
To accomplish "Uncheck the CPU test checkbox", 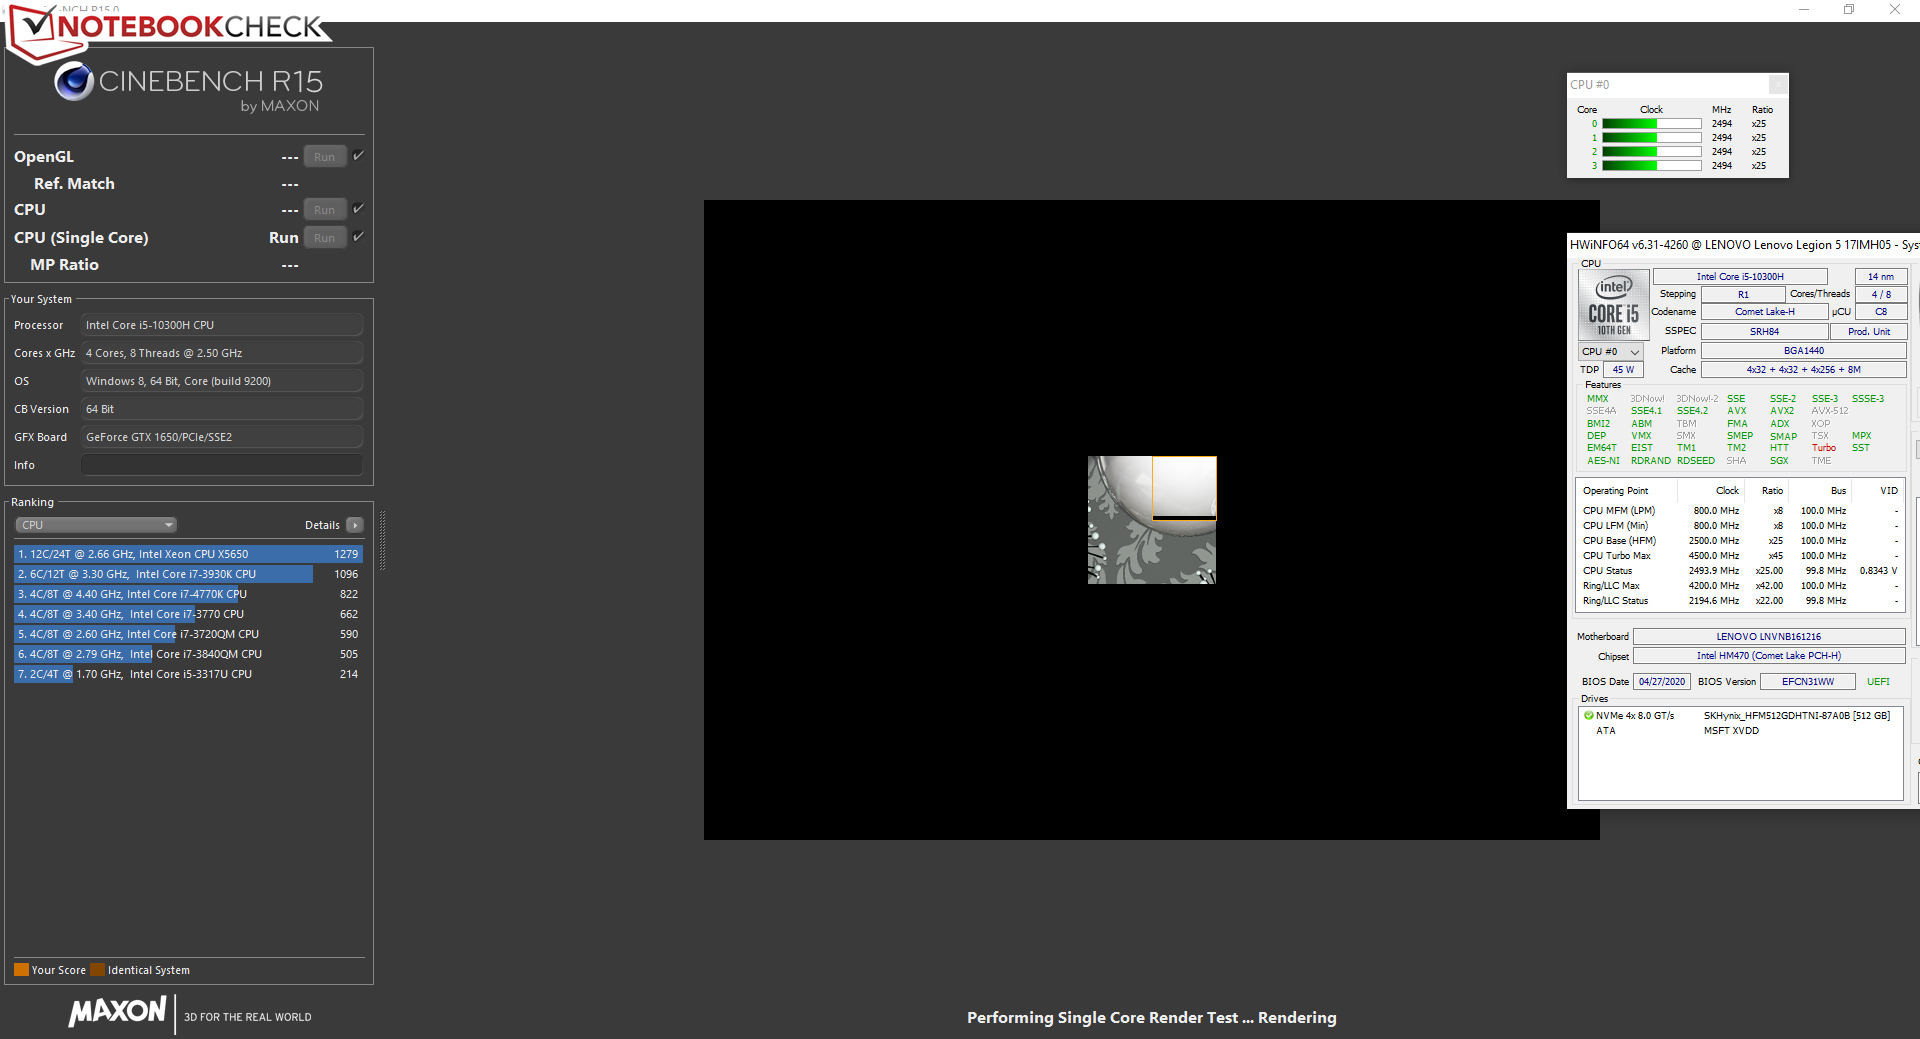I will point(359,209).
